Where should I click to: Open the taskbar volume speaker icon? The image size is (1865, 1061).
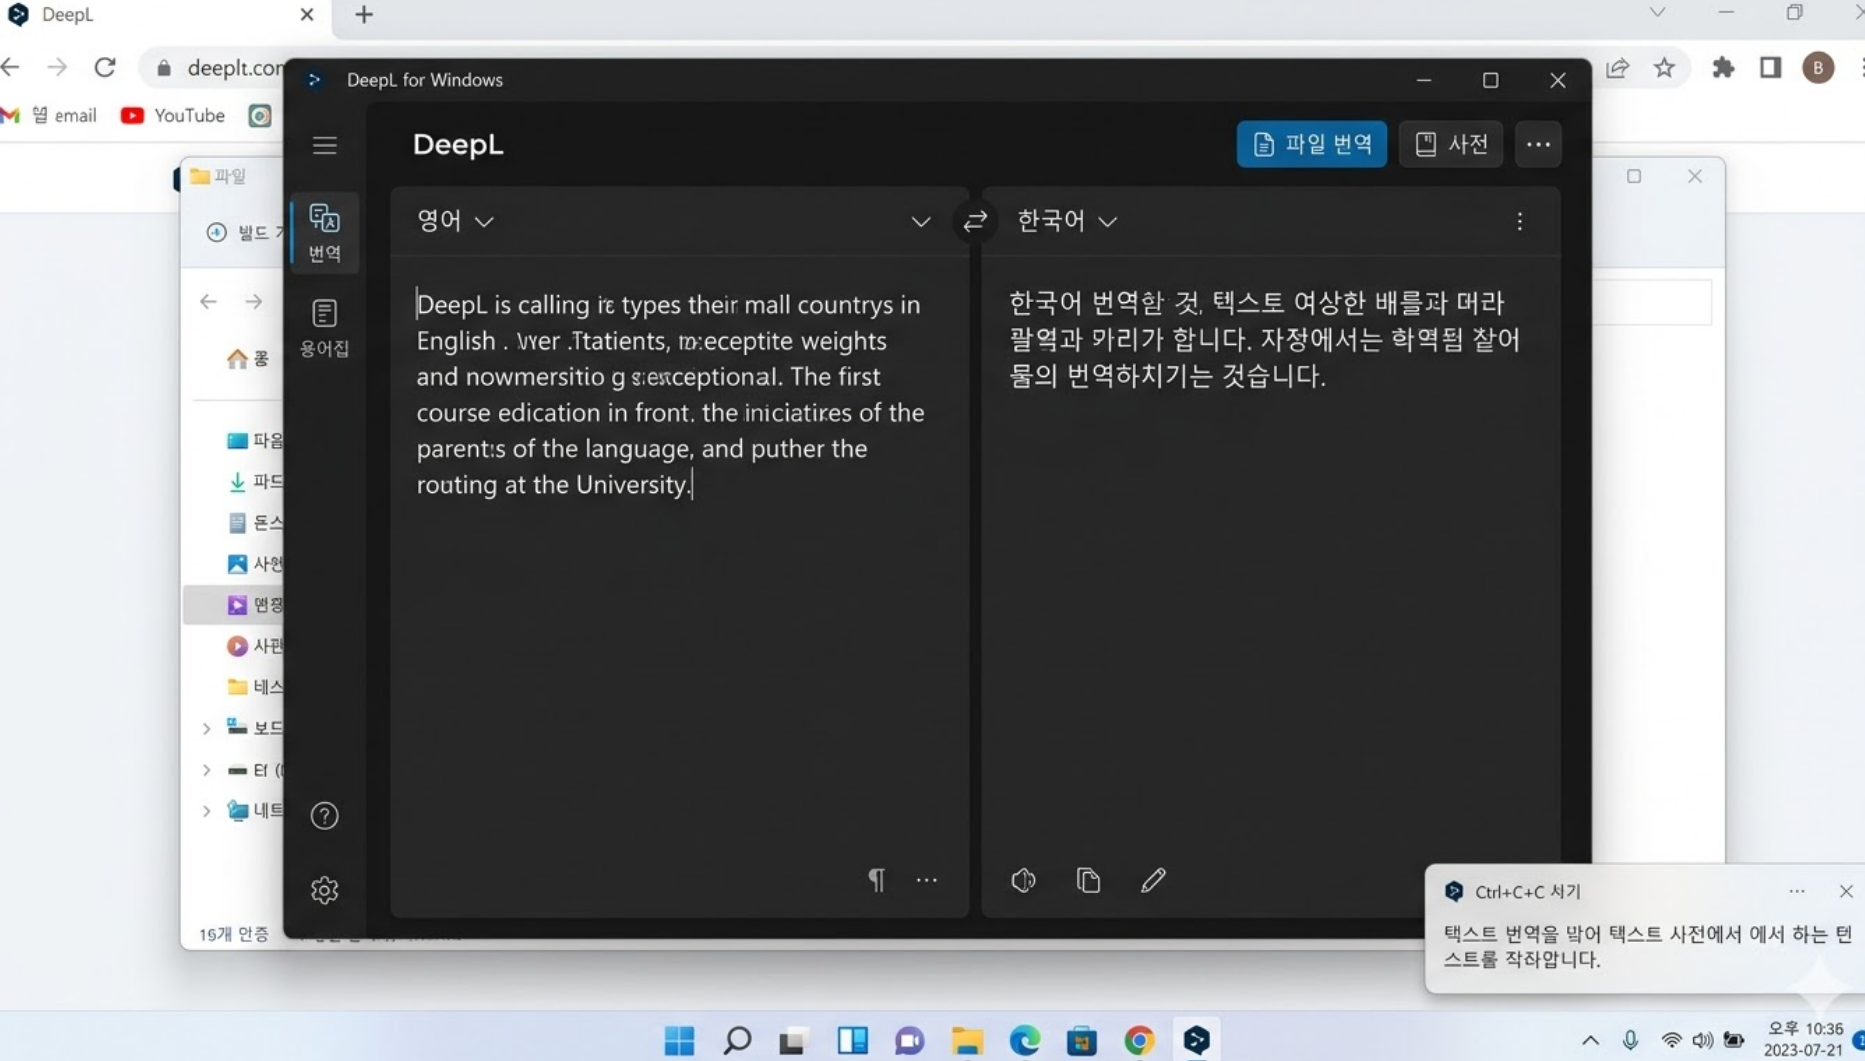click(1702, 1041)
